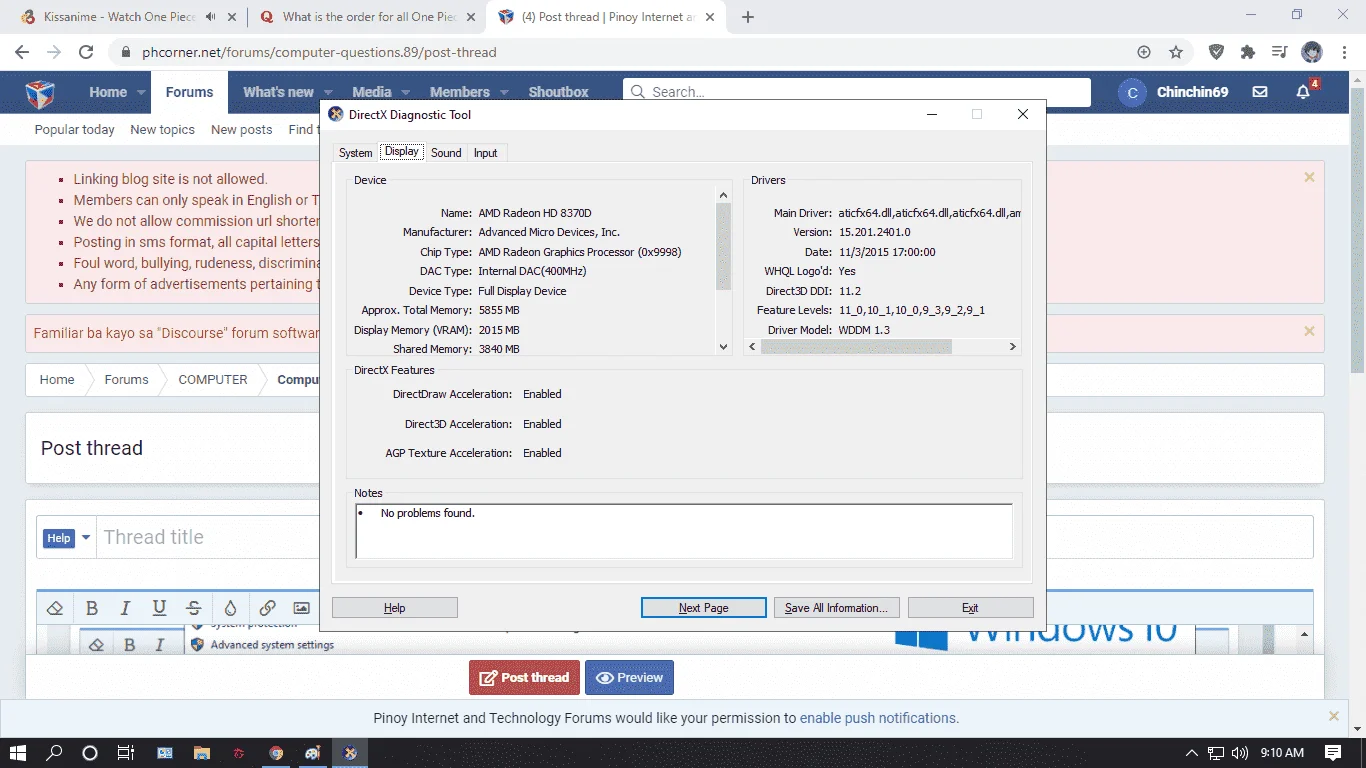This screenshot has height=768, width=1366.
Task: Open the Shoutbox navigation item
Action: click(x=558, y=92)
